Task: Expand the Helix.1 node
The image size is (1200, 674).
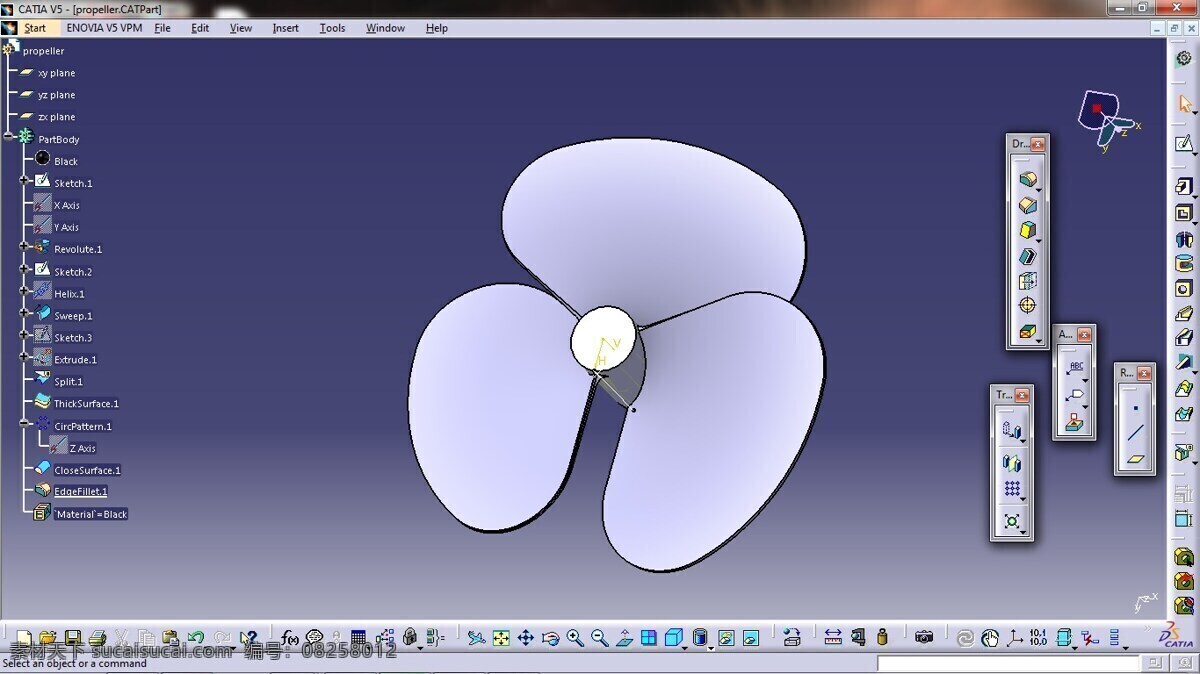Action: pos(24,292)
